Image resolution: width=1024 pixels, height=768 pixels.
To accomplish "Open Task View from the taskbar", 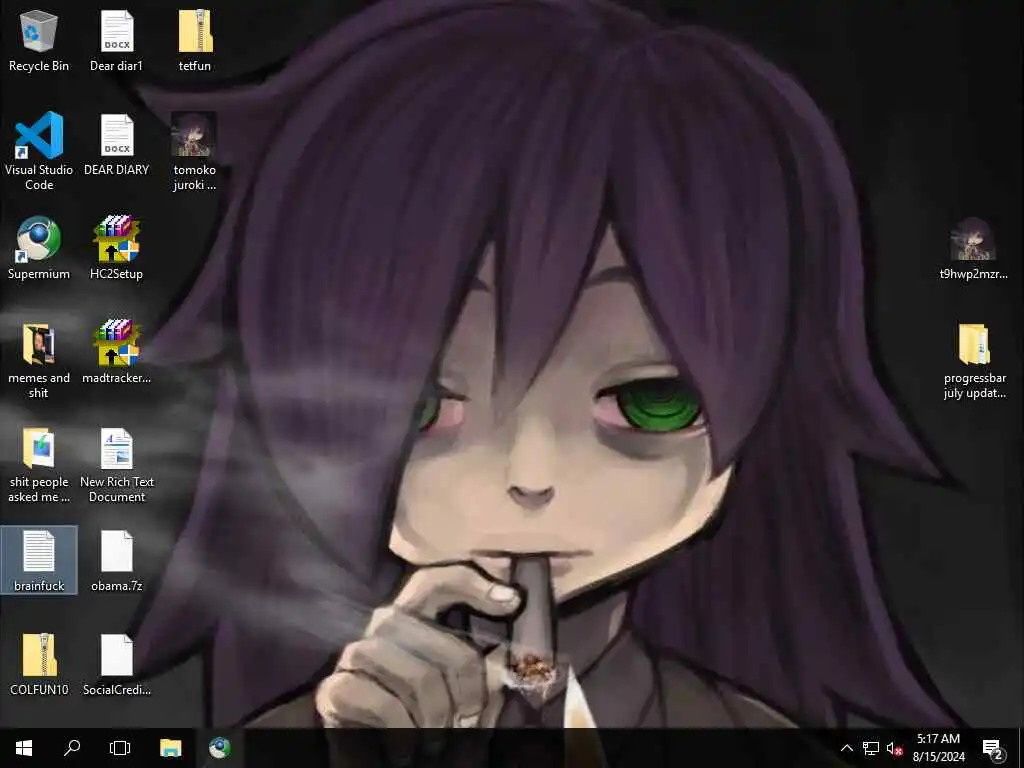I will coord(120,748).
